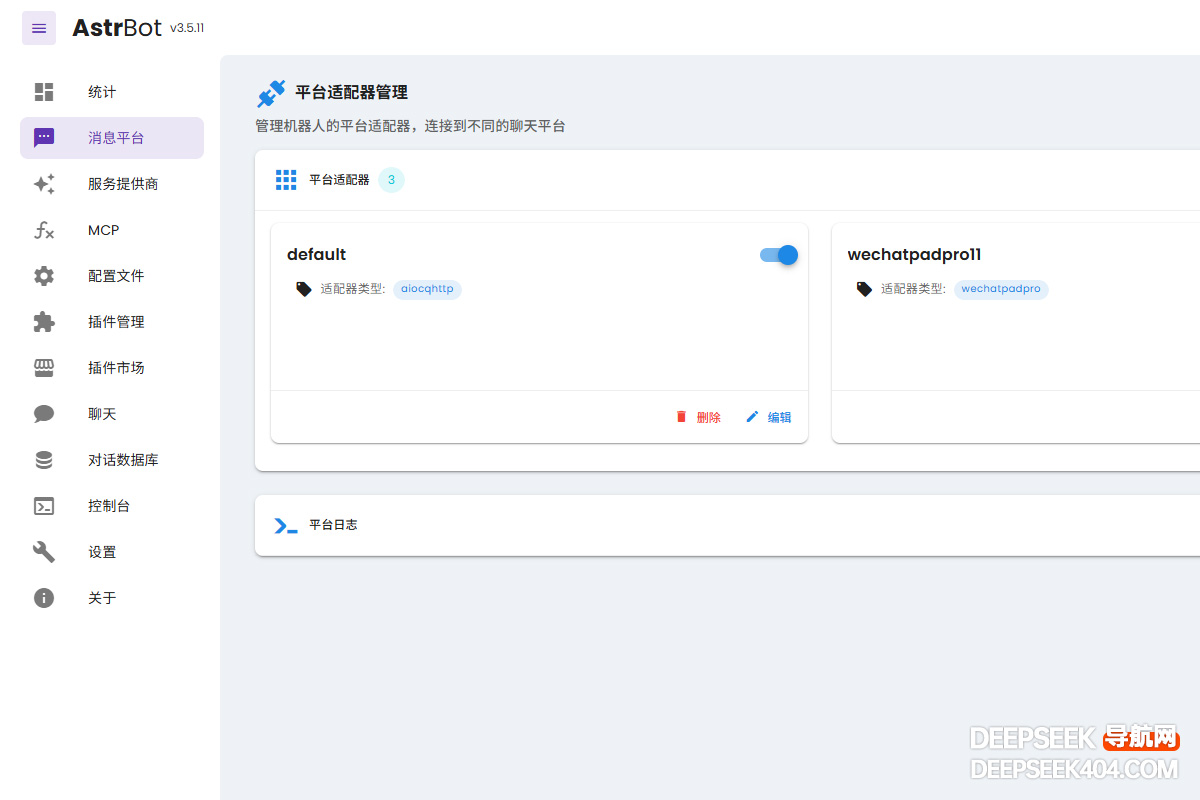Open 服务提供商 in the sidebar

pos(112,184)
